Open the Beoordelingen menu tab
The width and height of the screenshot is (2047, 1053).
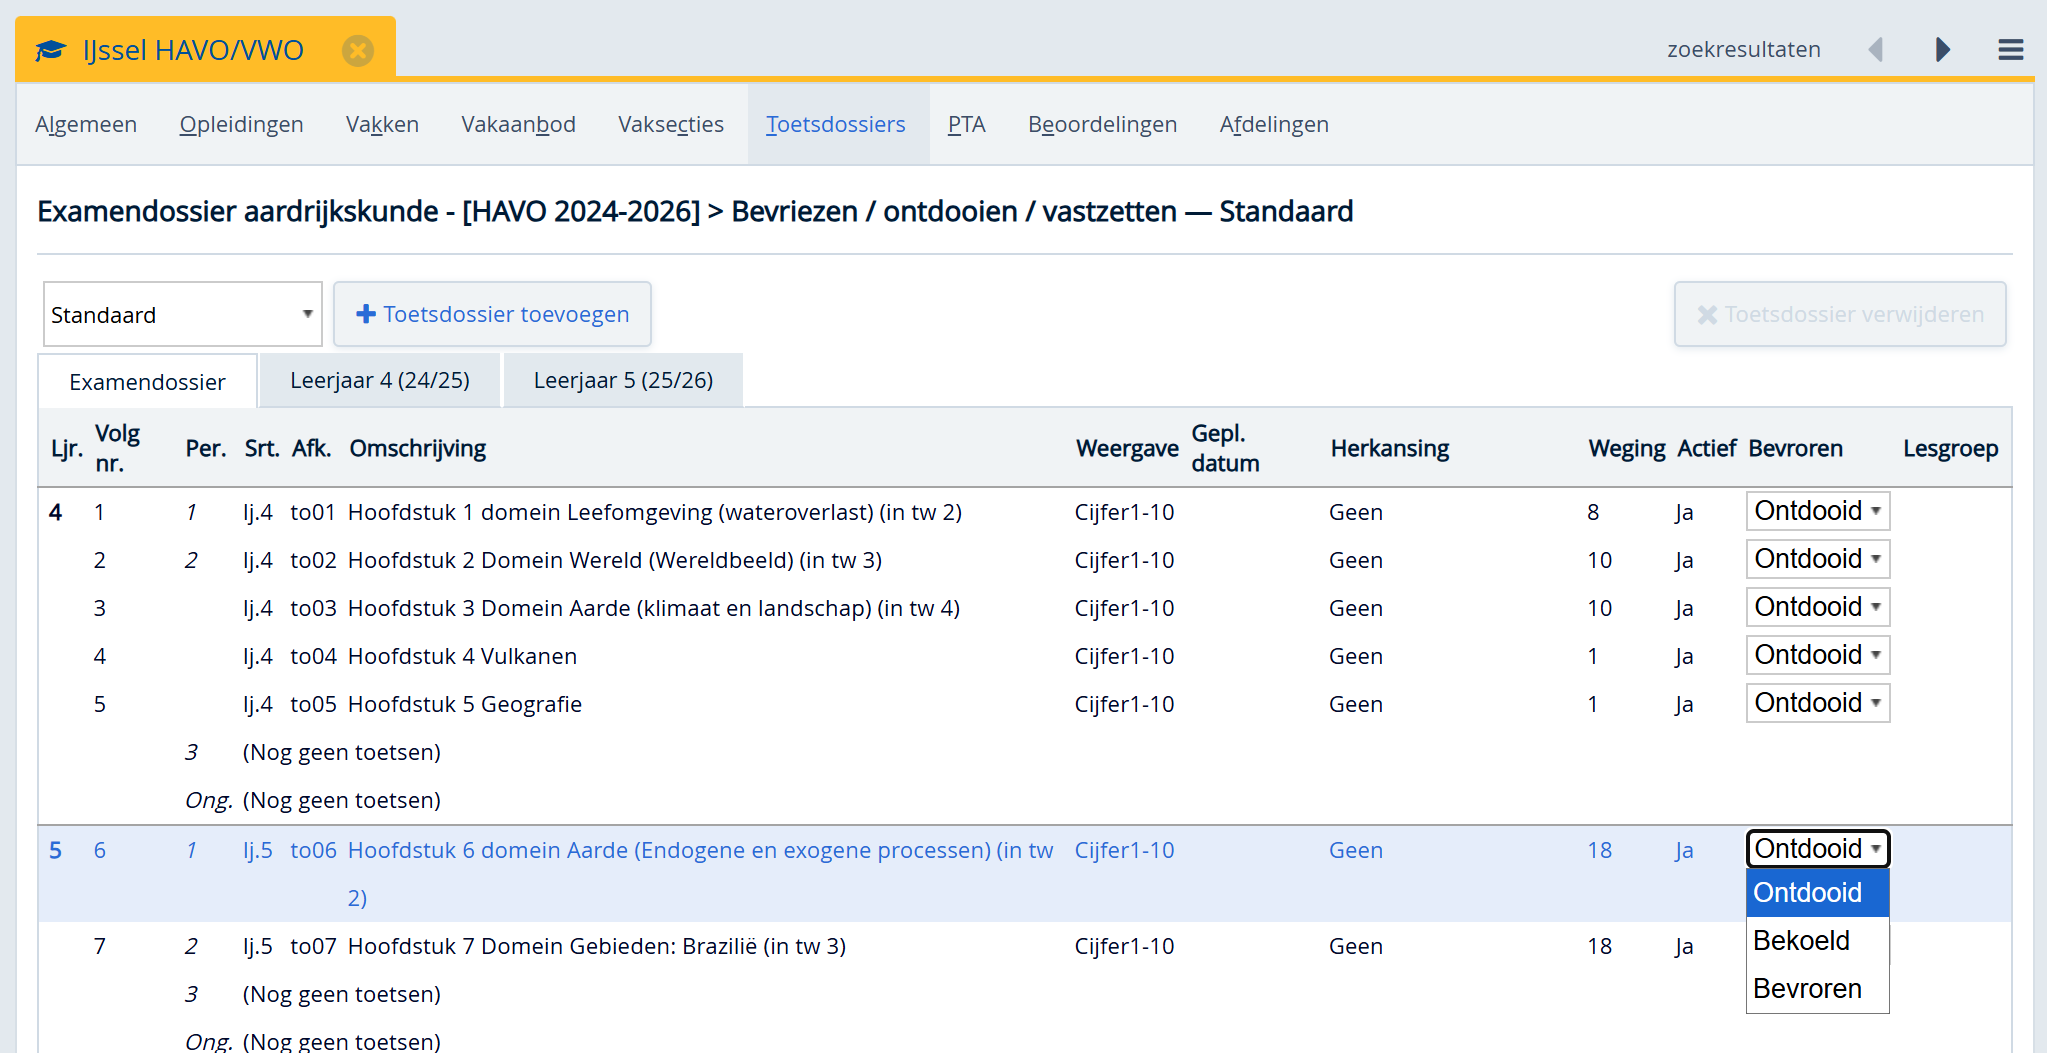(x=1102, y=124)
